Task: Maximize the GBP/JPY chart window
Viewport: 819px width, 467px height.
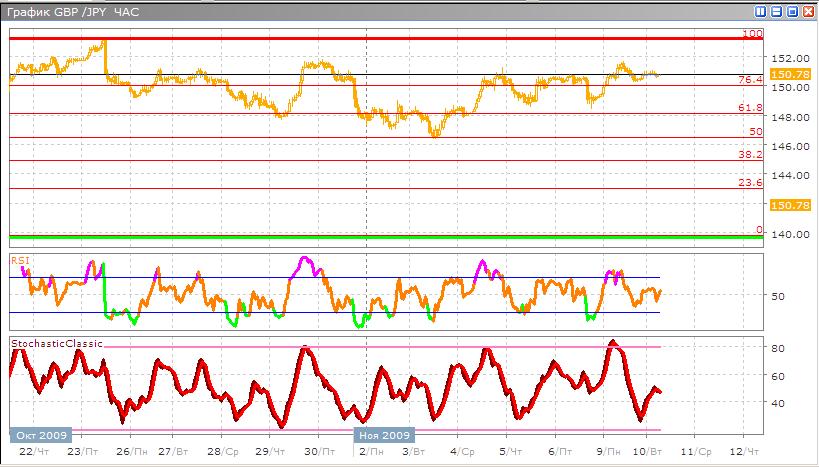Action: pyautogui.click(x=791, y=12)
